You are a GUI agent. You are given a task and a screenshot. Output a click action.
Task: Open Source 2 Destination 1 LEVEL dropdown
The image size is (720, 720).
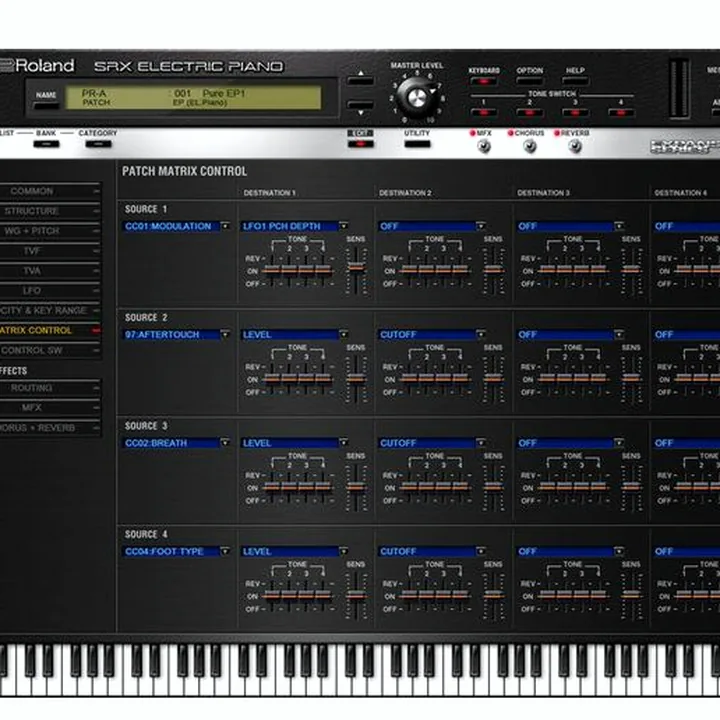295,335
